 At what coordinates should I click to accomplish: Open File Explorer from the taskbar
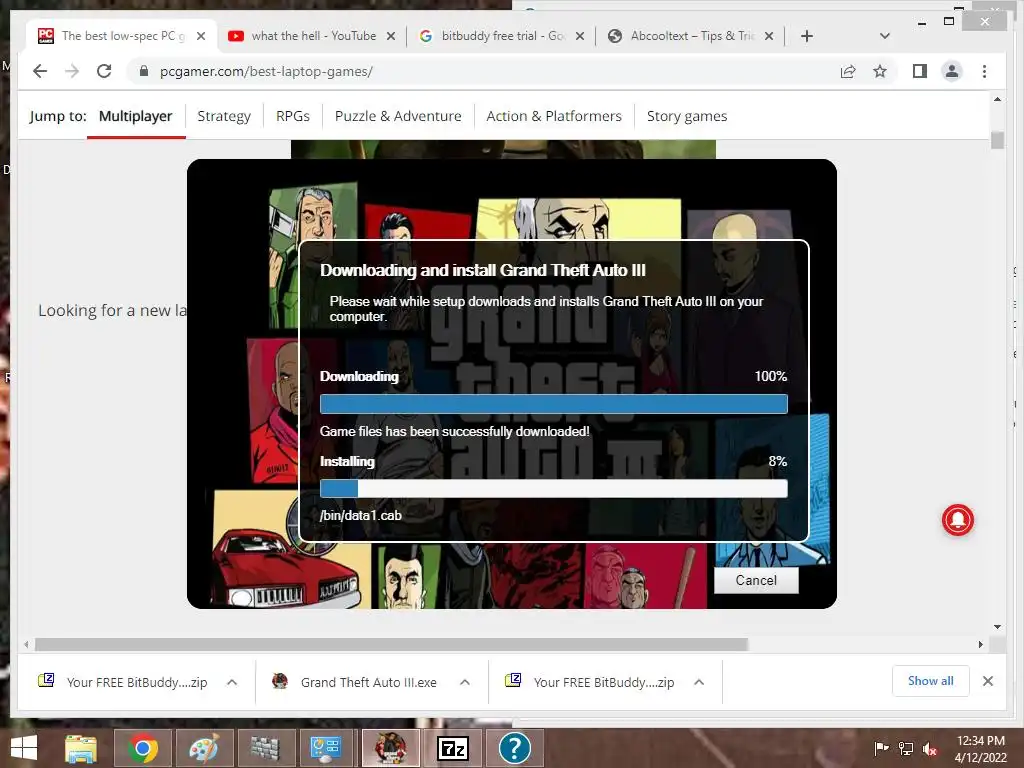coord(81,748)
